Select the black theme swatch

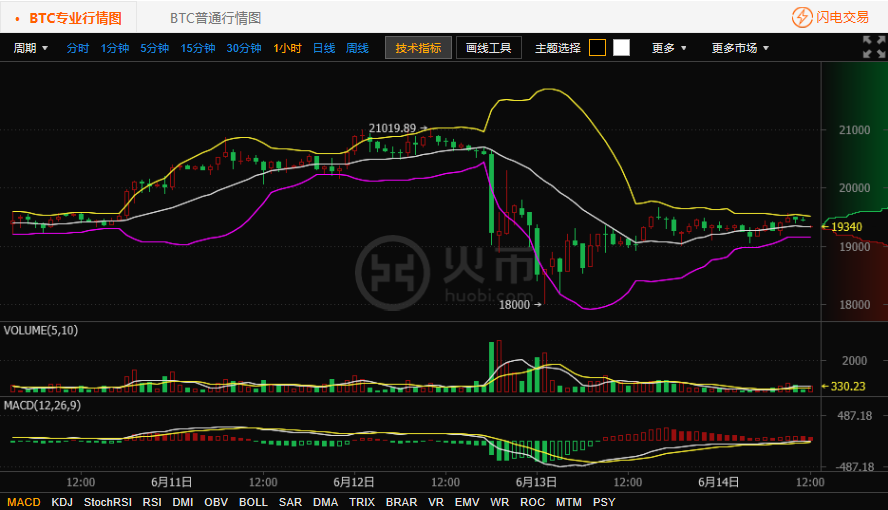[x=597, y=48]
